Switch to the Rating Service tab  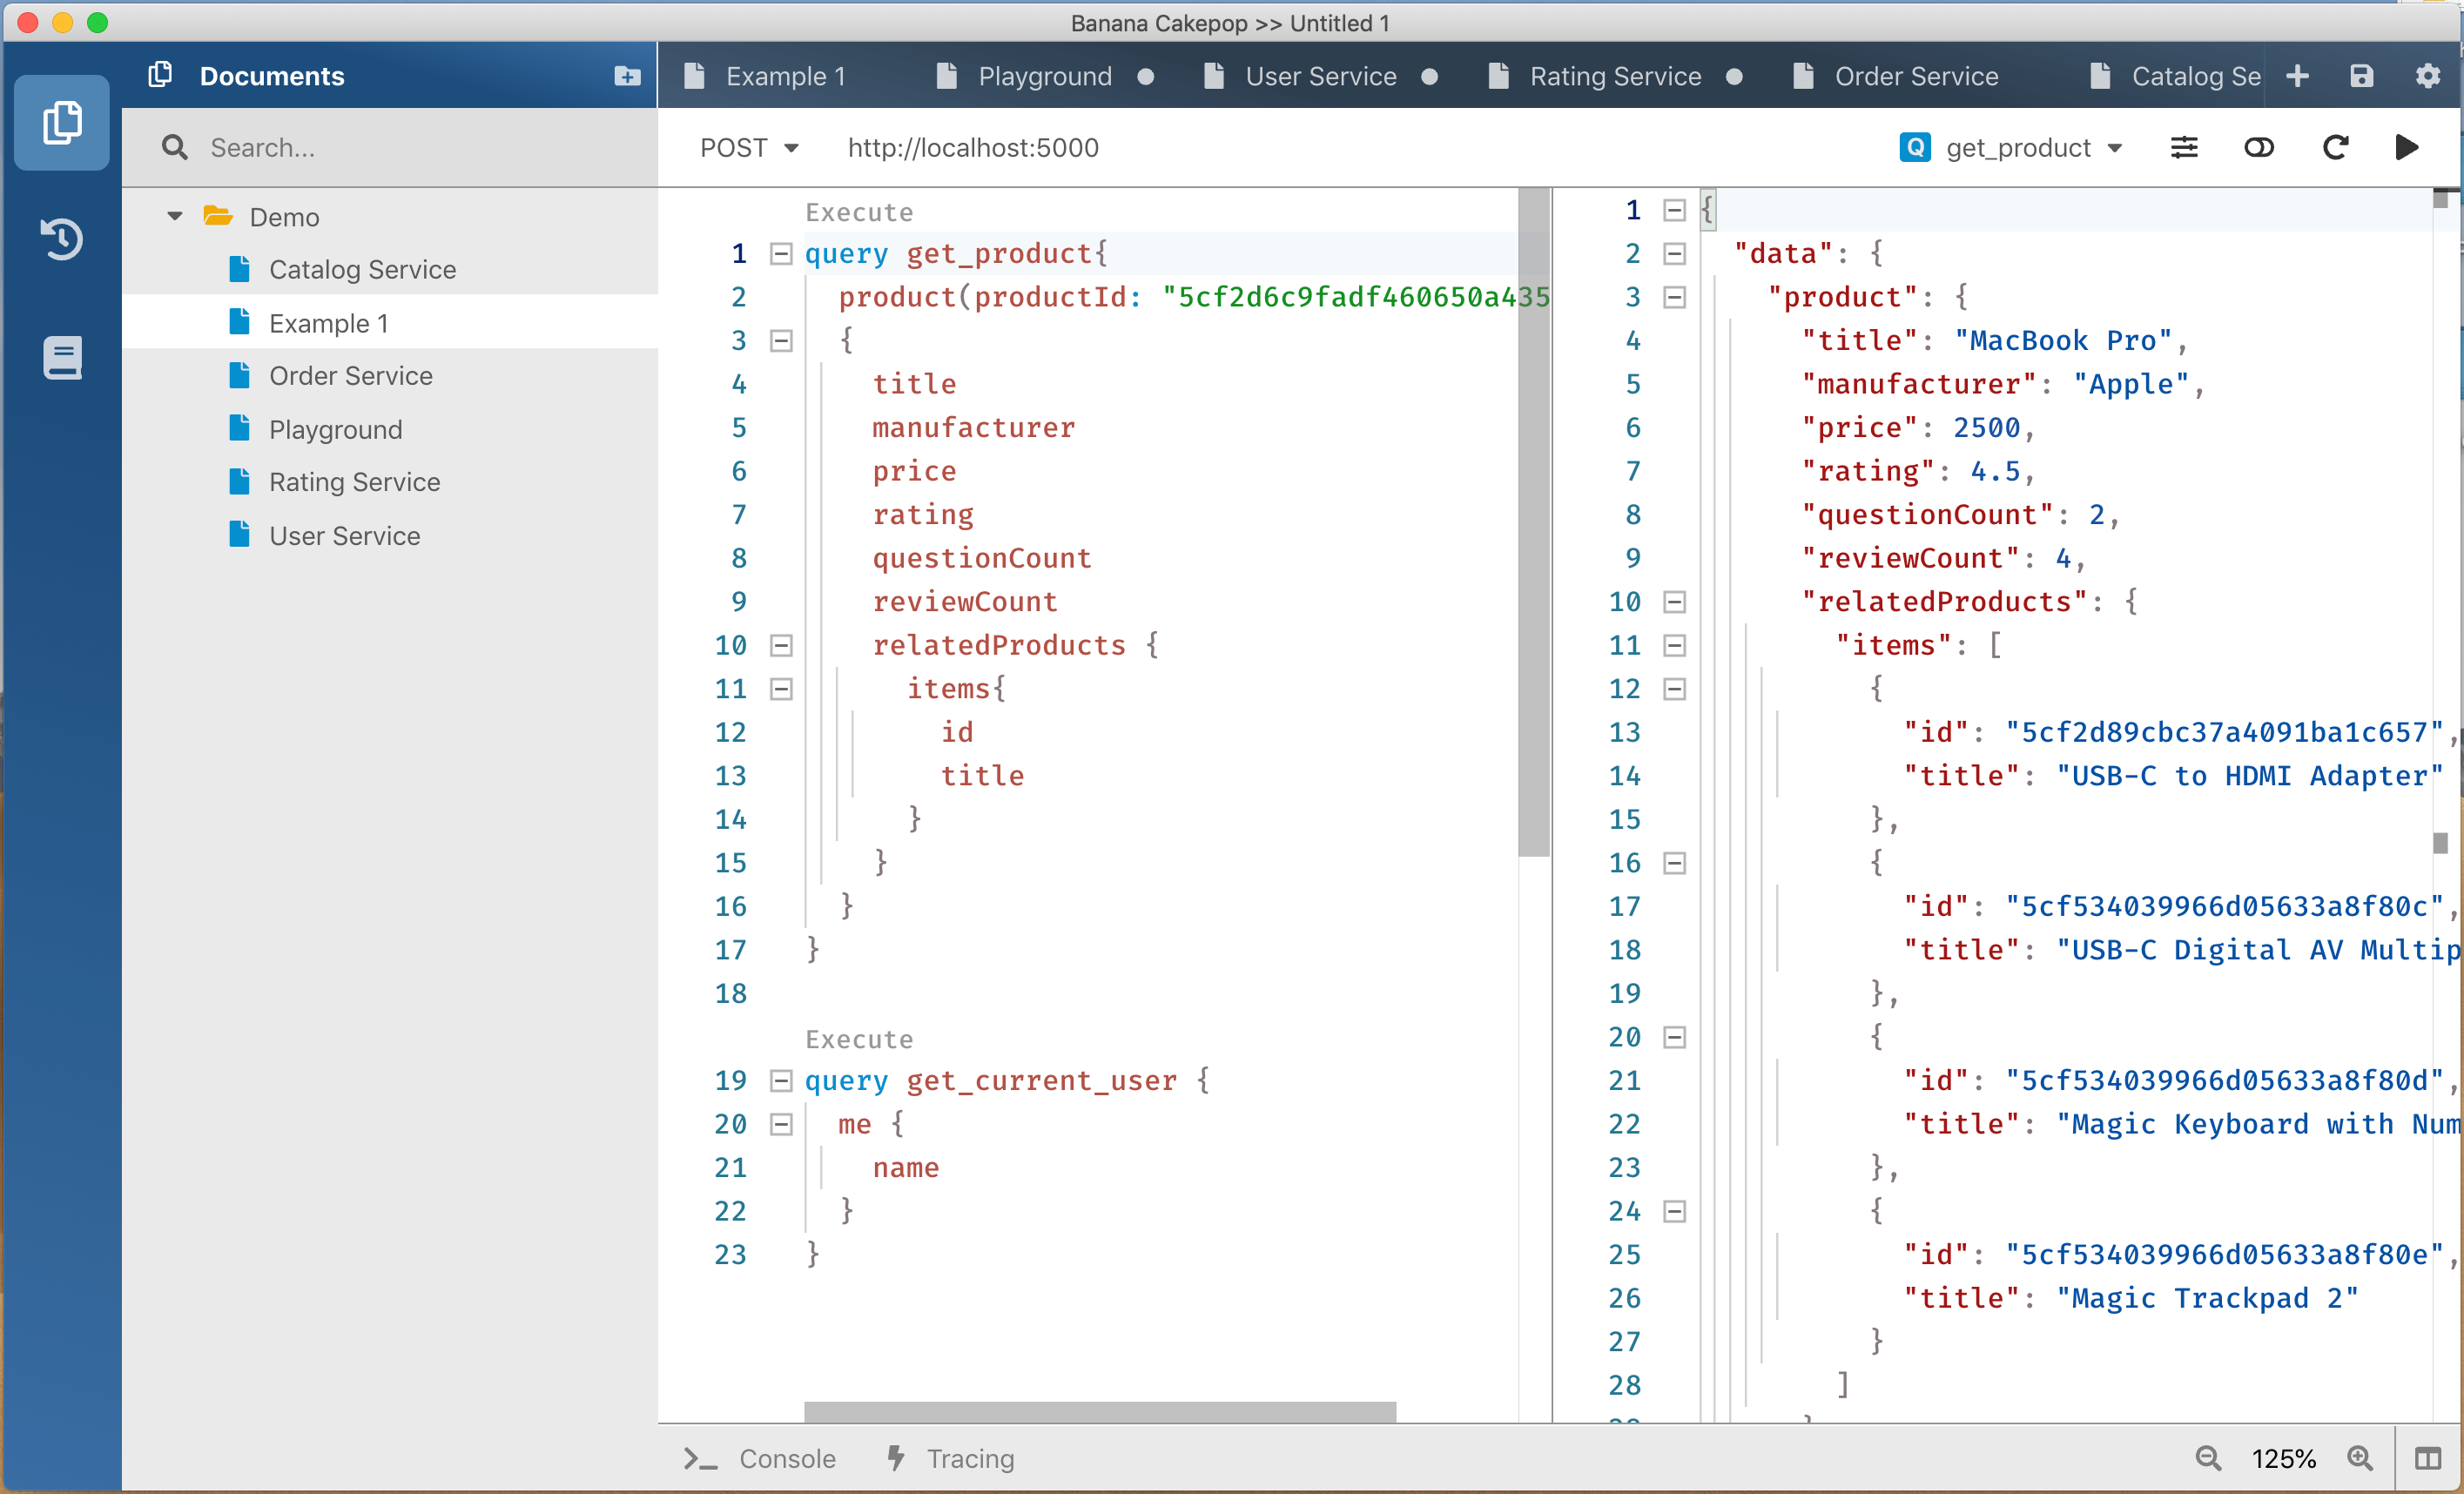(x=1614, y=76)
